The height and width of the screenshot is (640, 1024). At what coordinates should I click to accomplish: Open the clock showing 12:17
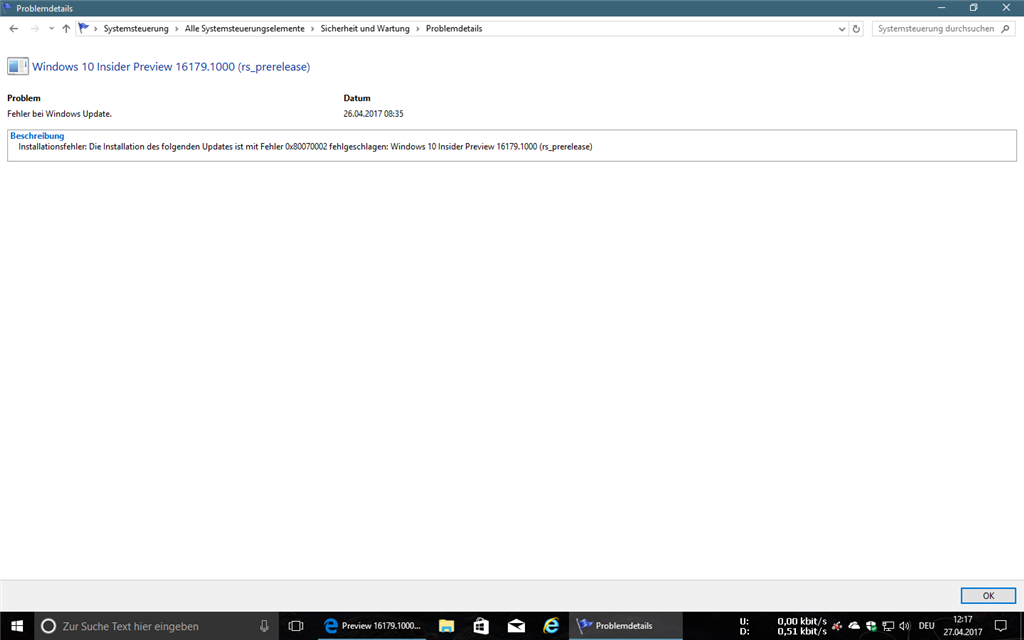pos(963,626)
